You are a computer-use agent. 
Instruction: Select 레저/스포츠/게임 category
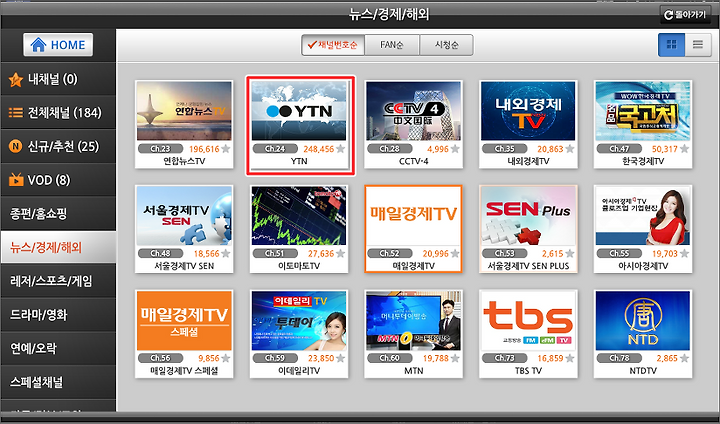click(58, 281)
